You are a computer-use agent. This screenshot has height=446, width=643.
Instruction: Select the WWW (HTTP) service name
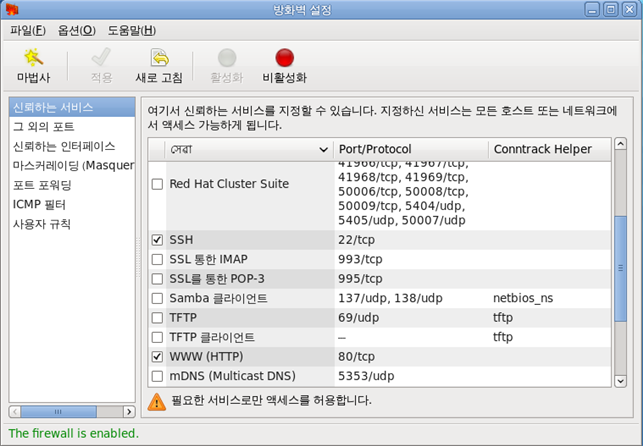coord(206,357)
